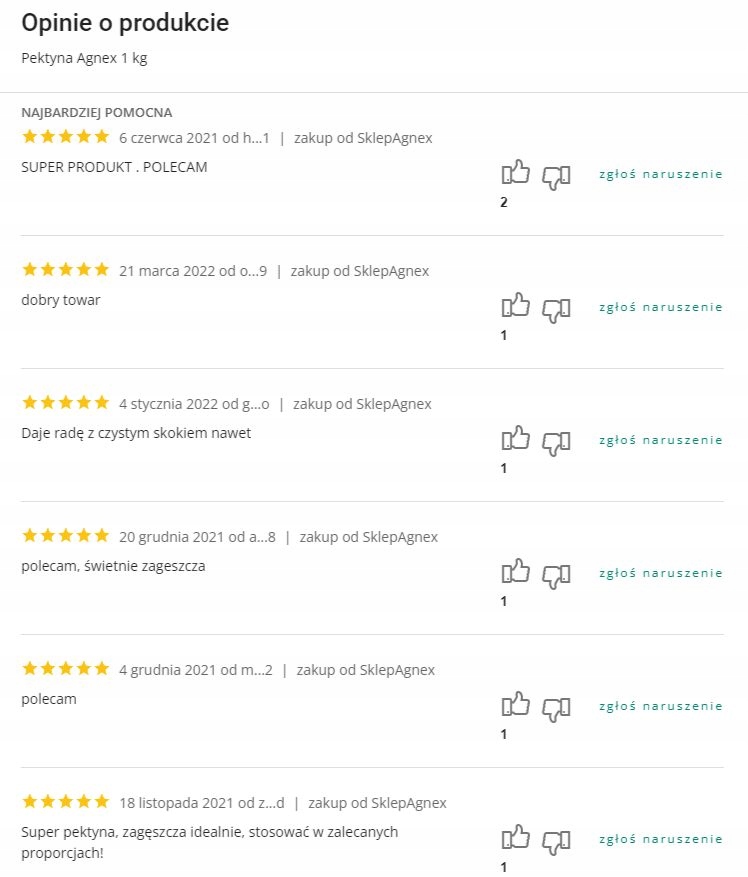Viewport: 748px width, 877px height.
Task: Like the 4 grudnia 2021 "polecam" review
Action: (x=515, y=705)
